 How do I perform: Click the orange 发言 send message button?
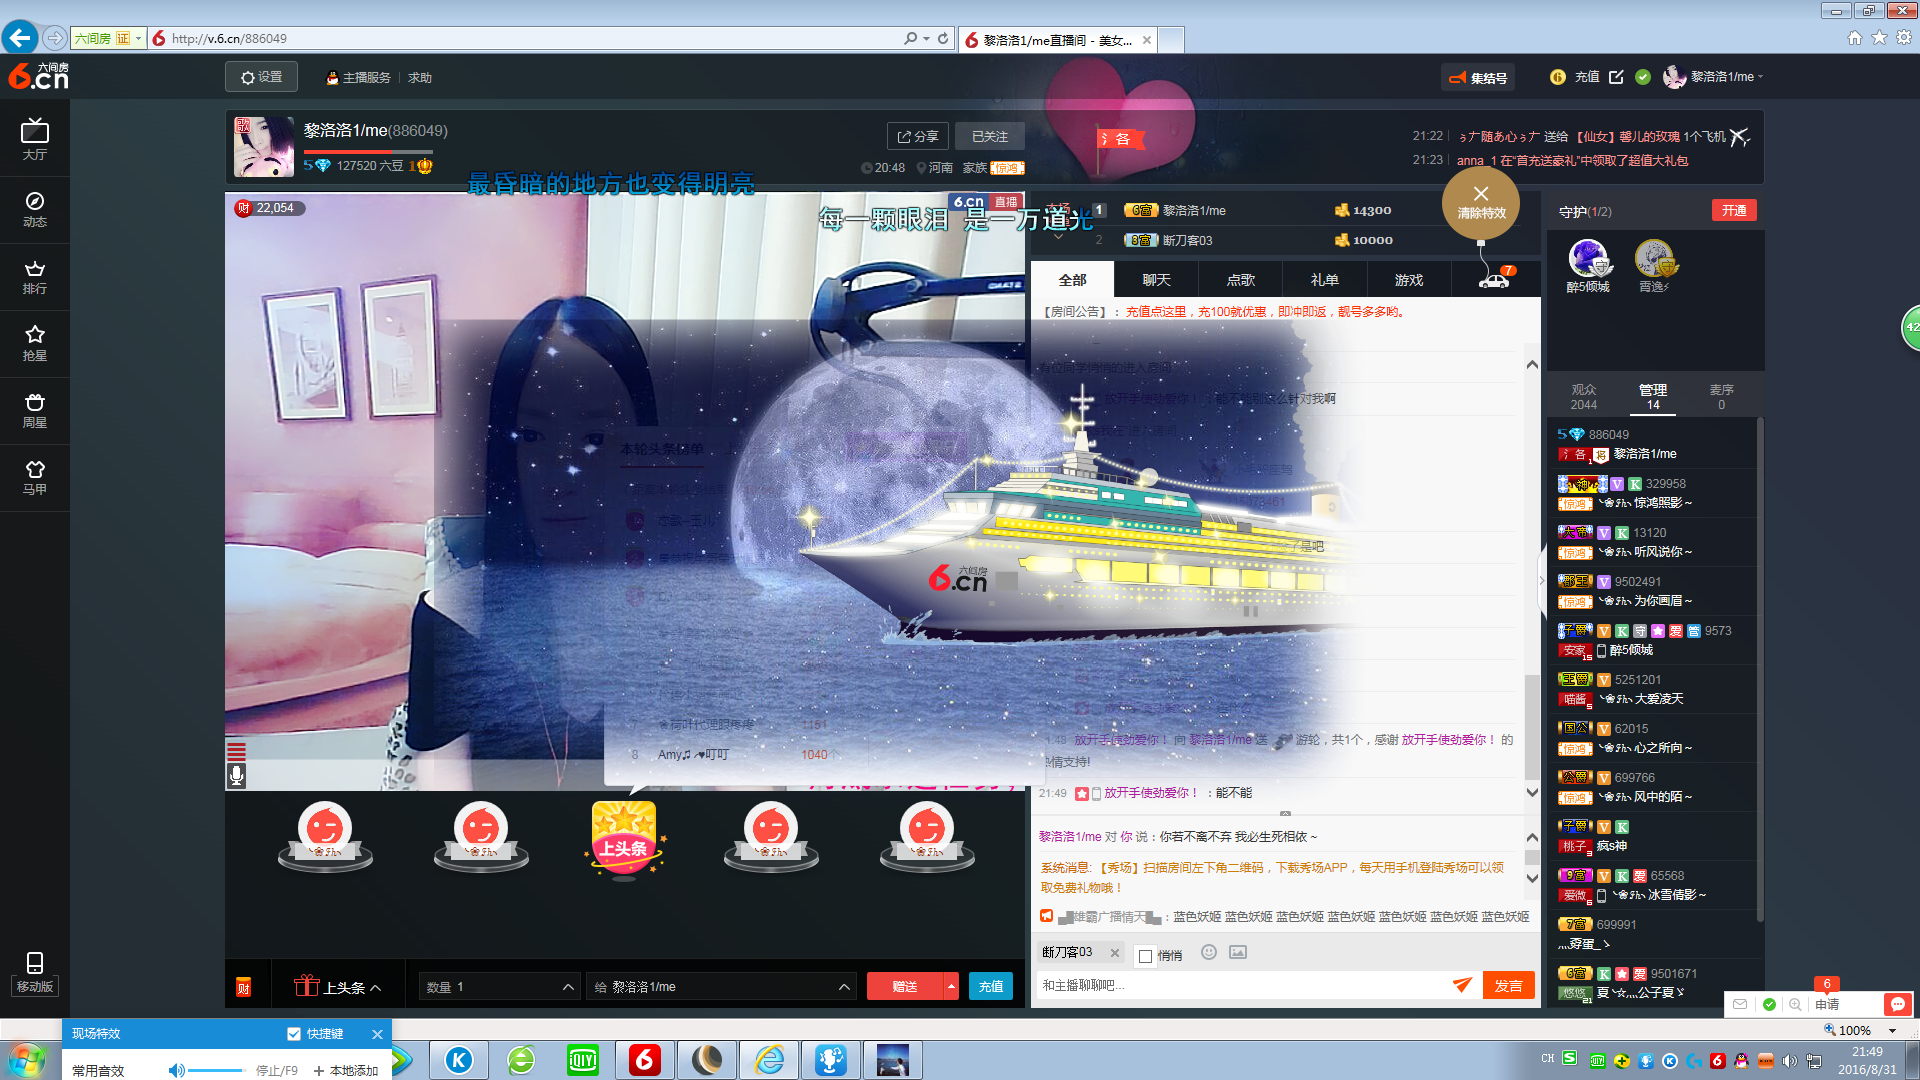coord(1508,985)
